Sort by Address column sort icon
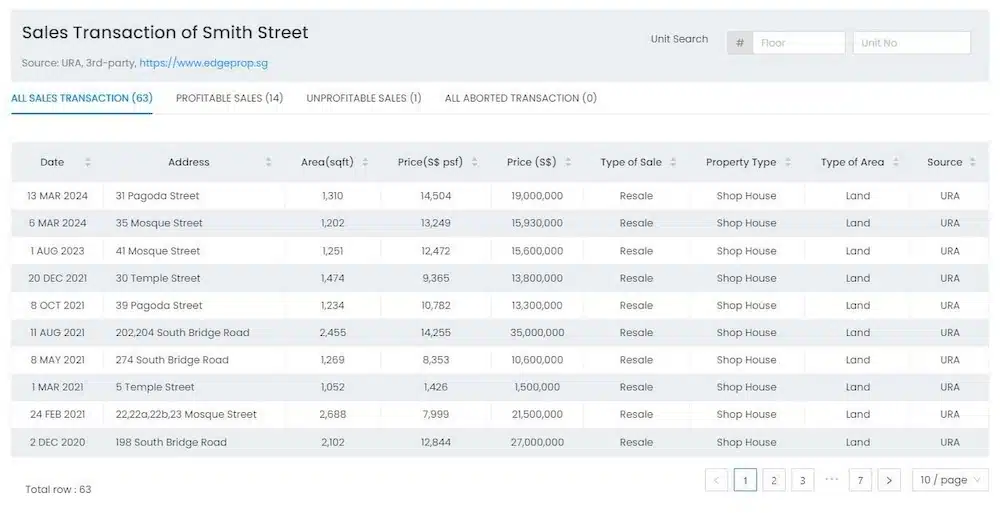The image size is (1000, 513). pyautogui.click(x=268, y=162)
